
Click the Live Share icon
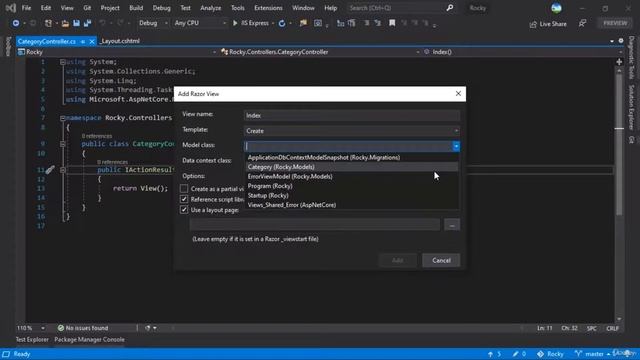[533, 24]
